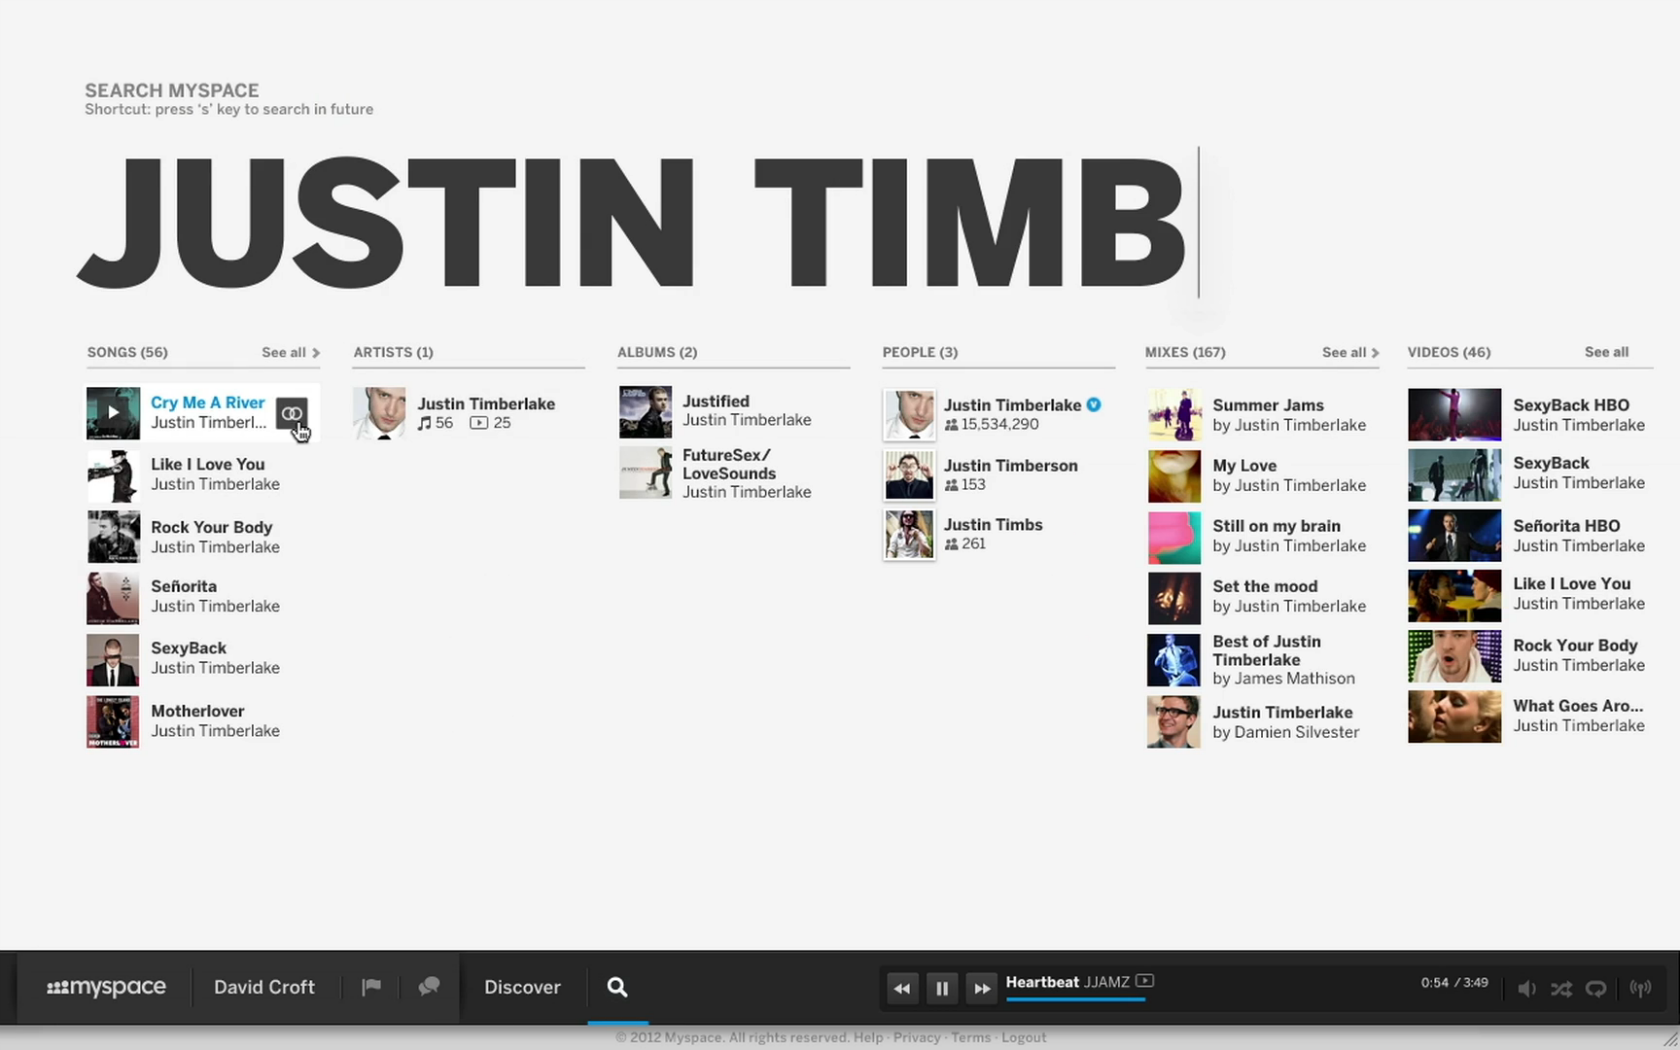The image size is (1680, 1050).
Task: See all Songs results
Action: click(290, 352)
